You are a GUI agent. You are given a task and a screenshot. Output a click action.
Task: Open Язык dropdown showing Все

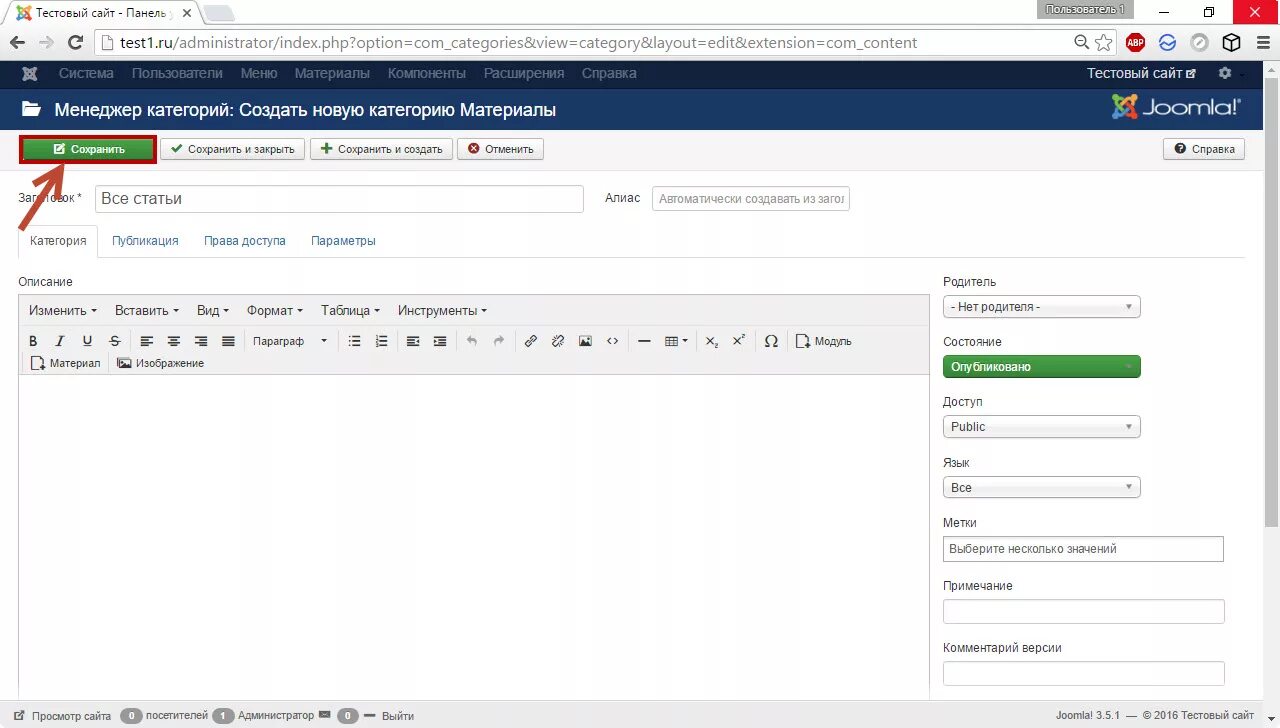[1041, 488]
